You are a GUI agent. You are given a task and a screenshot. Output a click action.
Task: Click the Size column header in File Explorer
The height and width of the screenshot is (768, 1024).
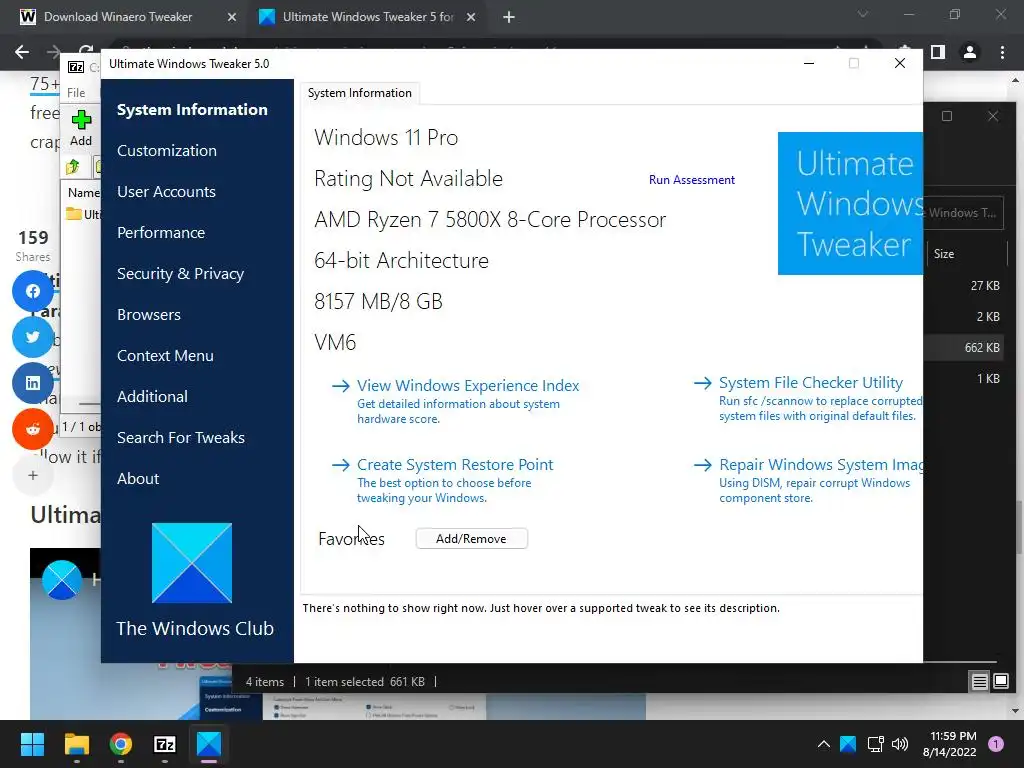tap(967, 254)
